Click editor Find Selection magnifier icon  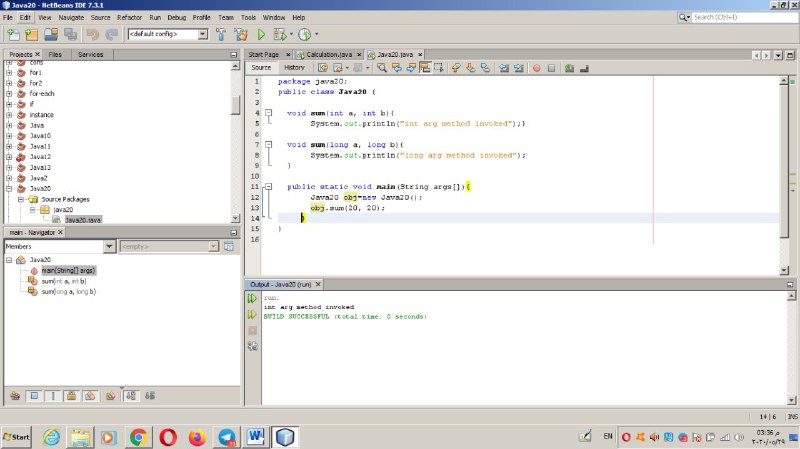pos(382,68)
